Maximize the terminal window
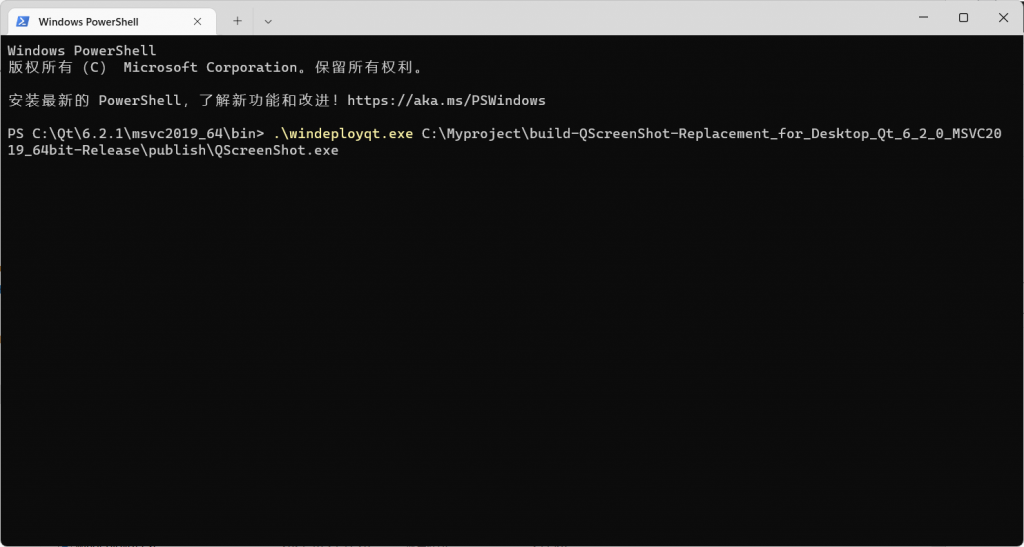This screenshot has height=547, width=1024. (x=963, y=17)
